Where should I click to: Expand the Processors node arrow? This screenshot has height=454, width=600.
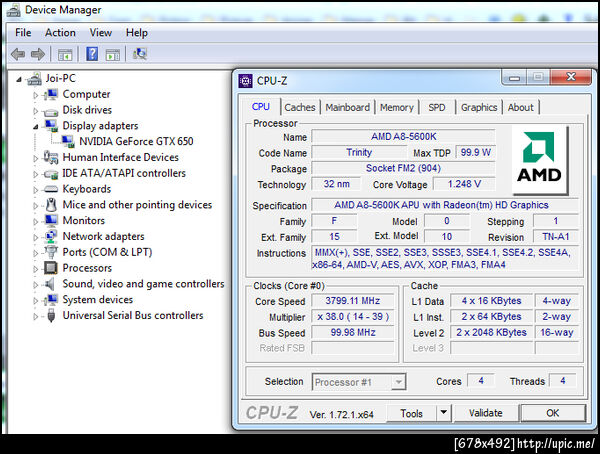[36, 269]
